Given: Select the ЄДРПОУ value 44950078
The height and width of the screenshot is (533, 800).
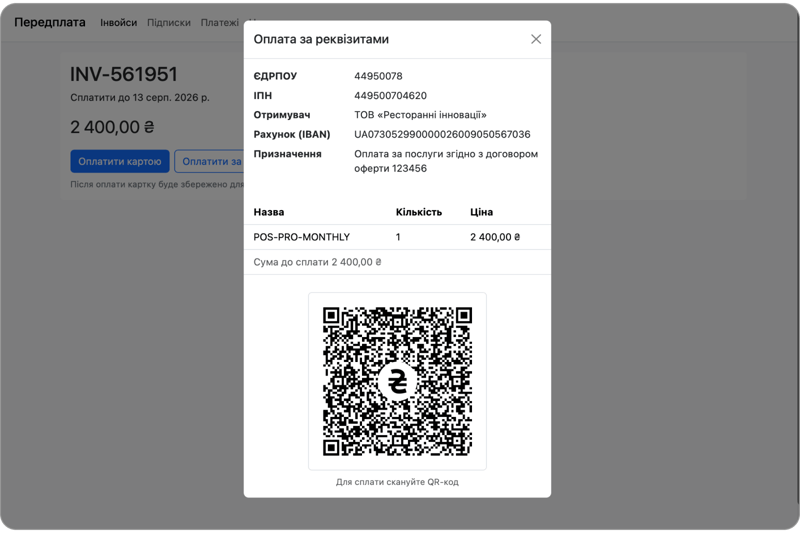Looking at the screenshot, I should pos(378,76).
